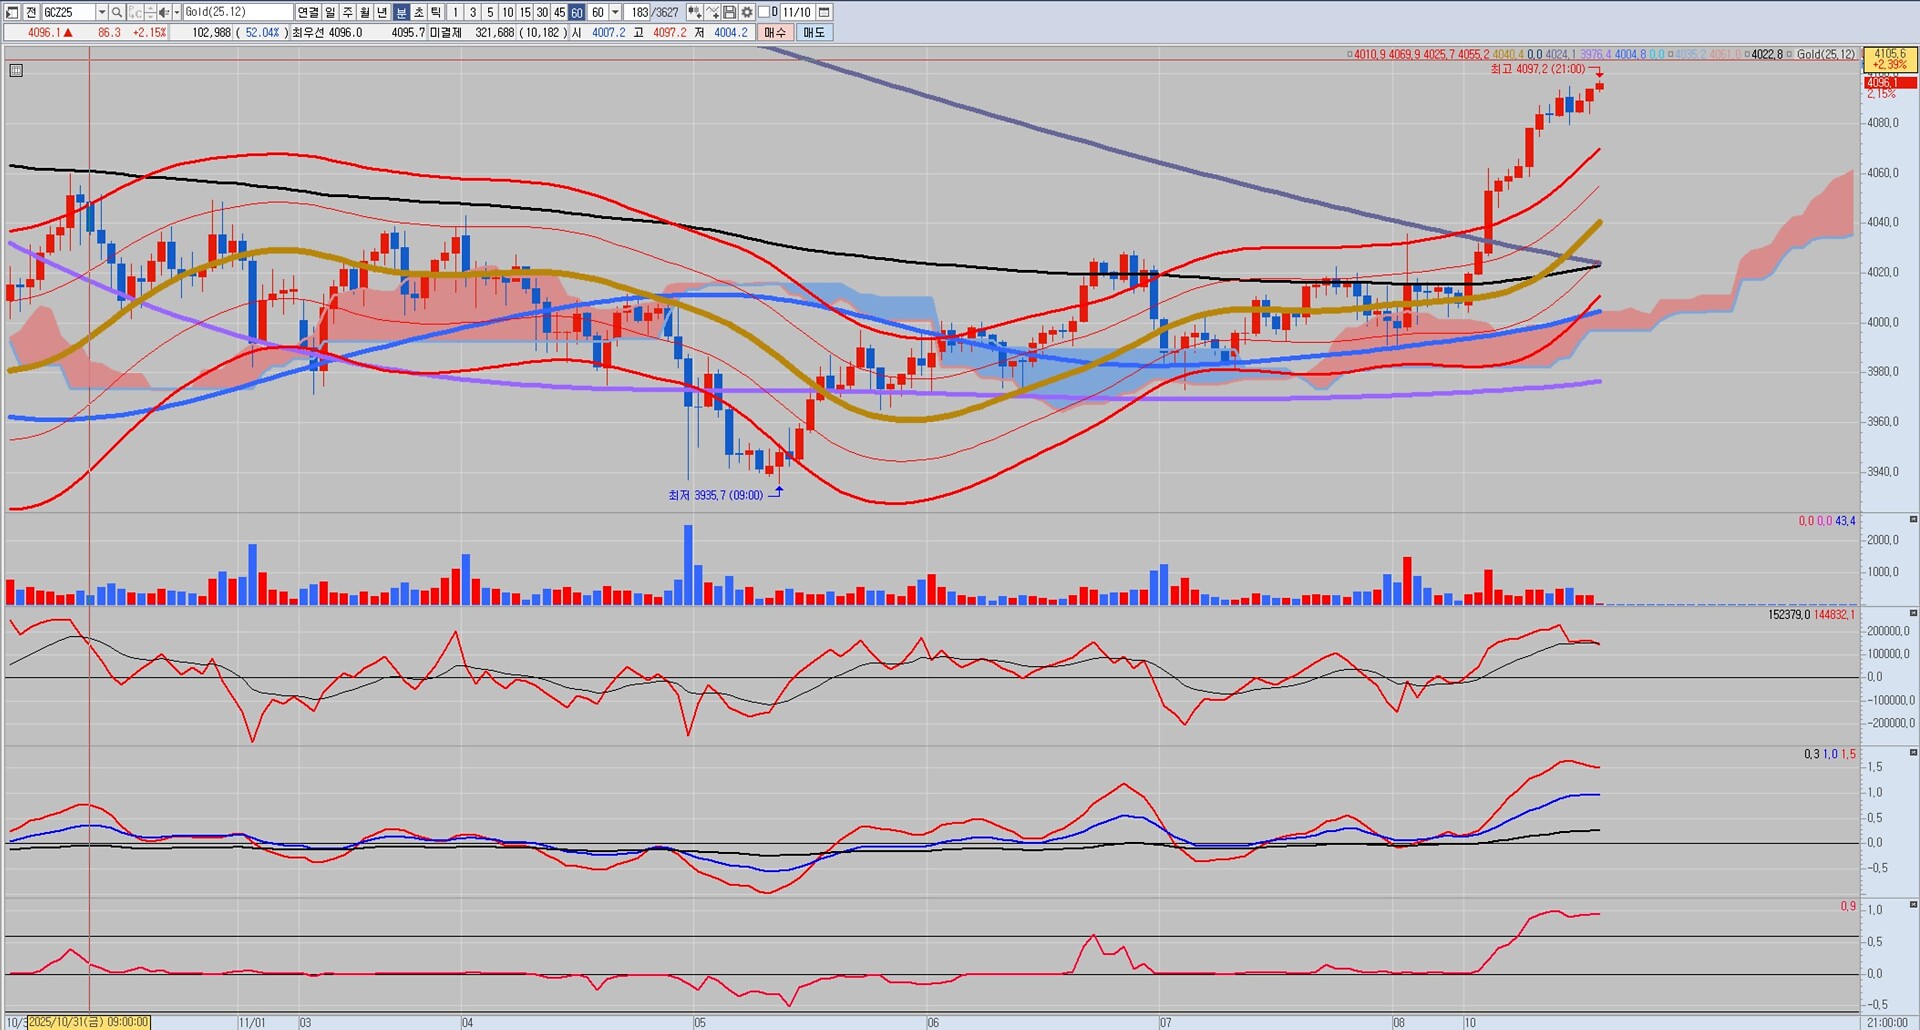Open the GCZ25 symbol code dropdown
The image size is (1920, 1030).
click(101, 12)
